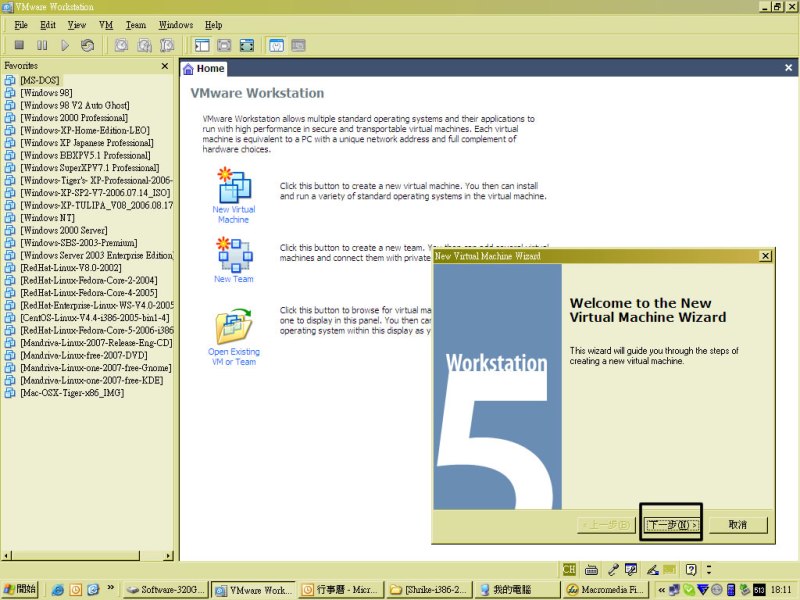This screenshot has width=800, height=600.
Task: Click the Reset toolbar icon
Action: click(87, 45)
